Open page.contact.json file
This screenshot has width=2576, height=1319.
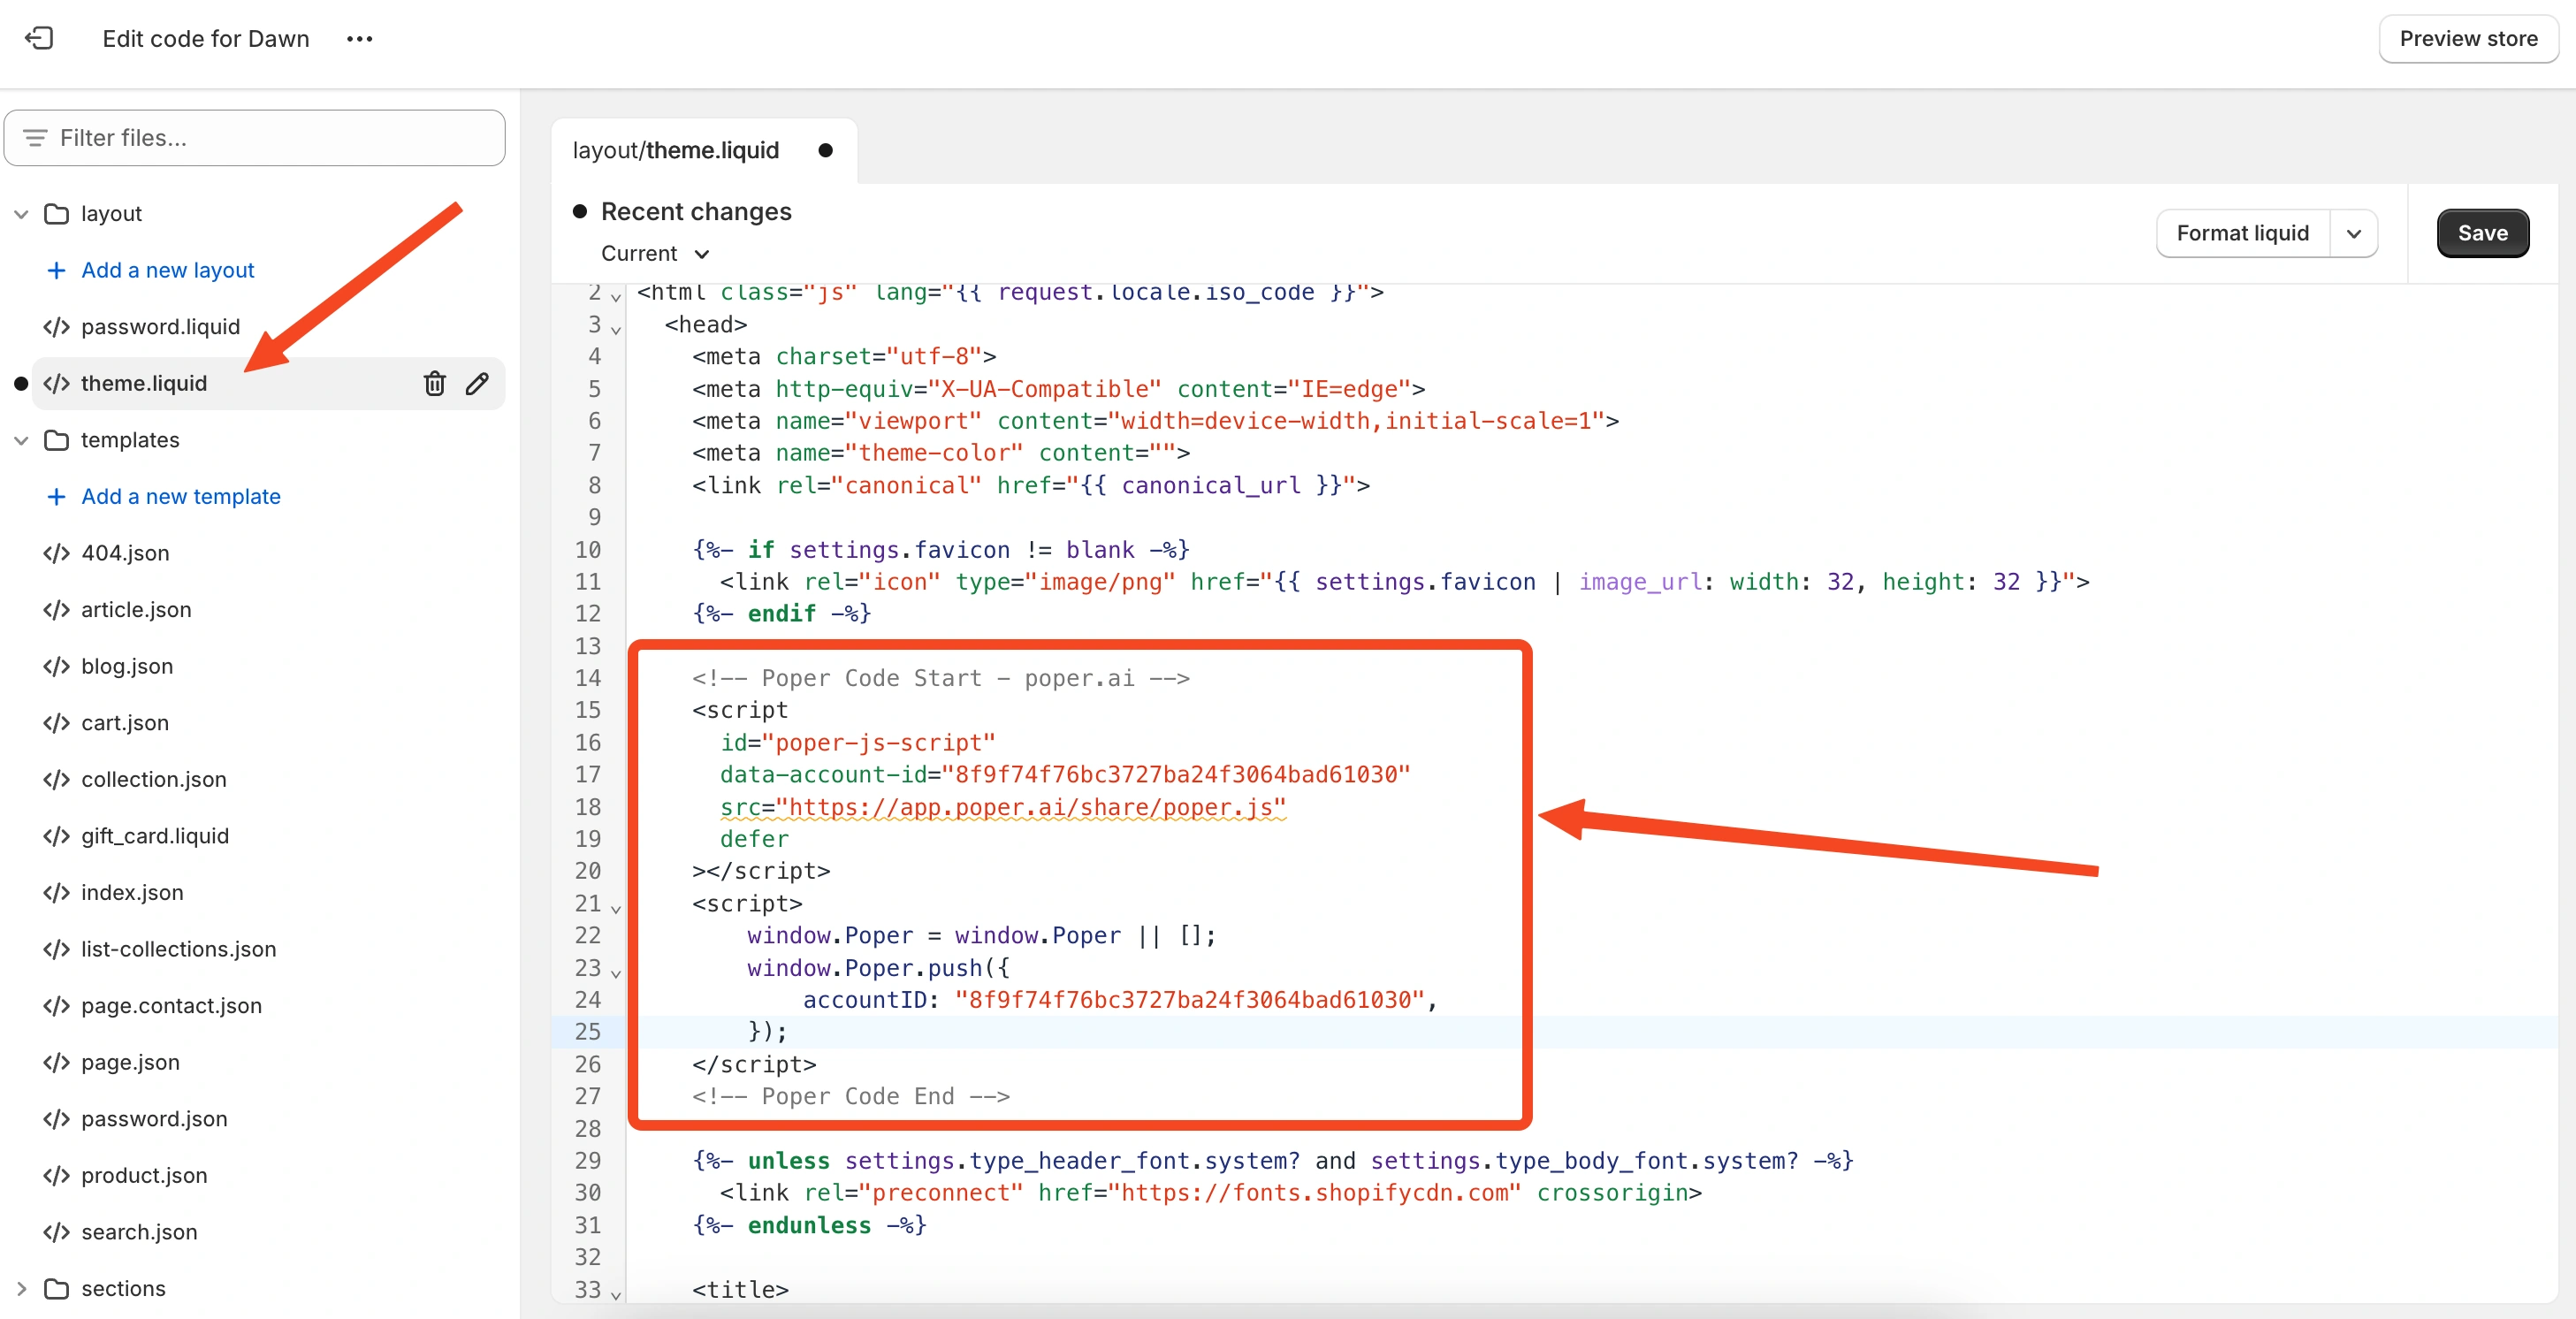[171, 1006]
